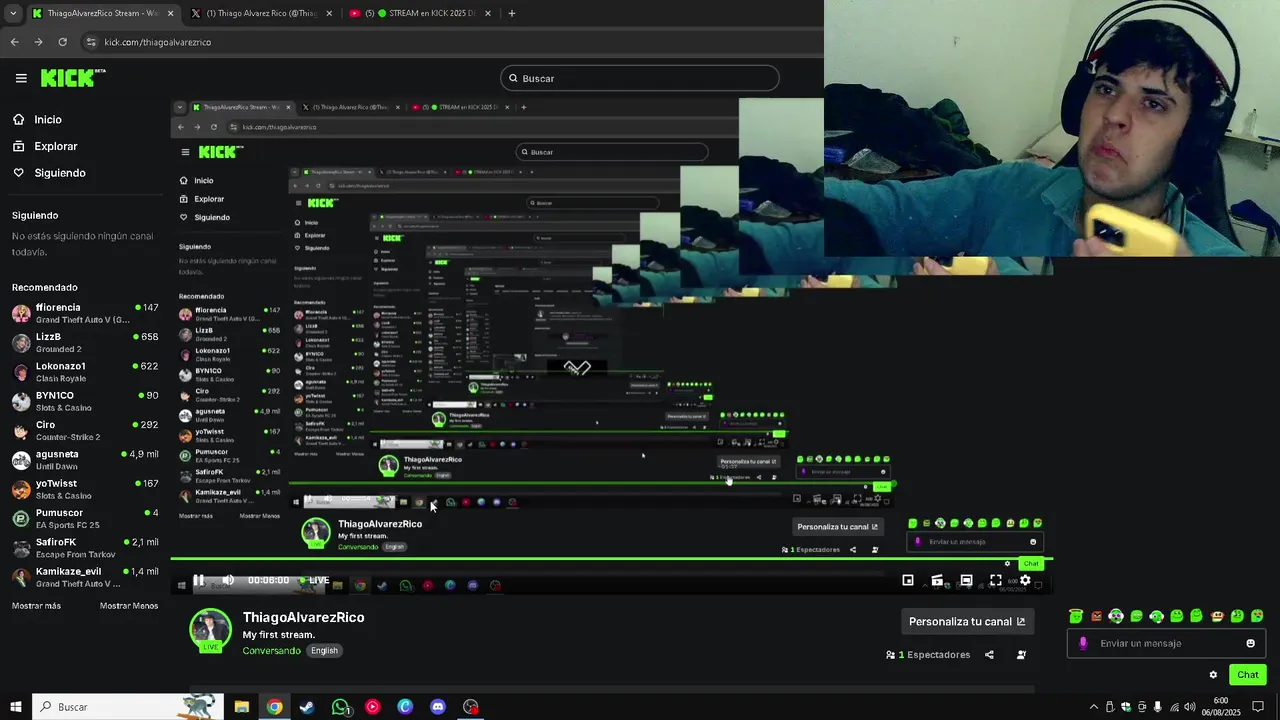Viewport: 1280px width, 720px height.
Task: Open Siguiendo in the Kick sidebar
Action: point(49,173)
